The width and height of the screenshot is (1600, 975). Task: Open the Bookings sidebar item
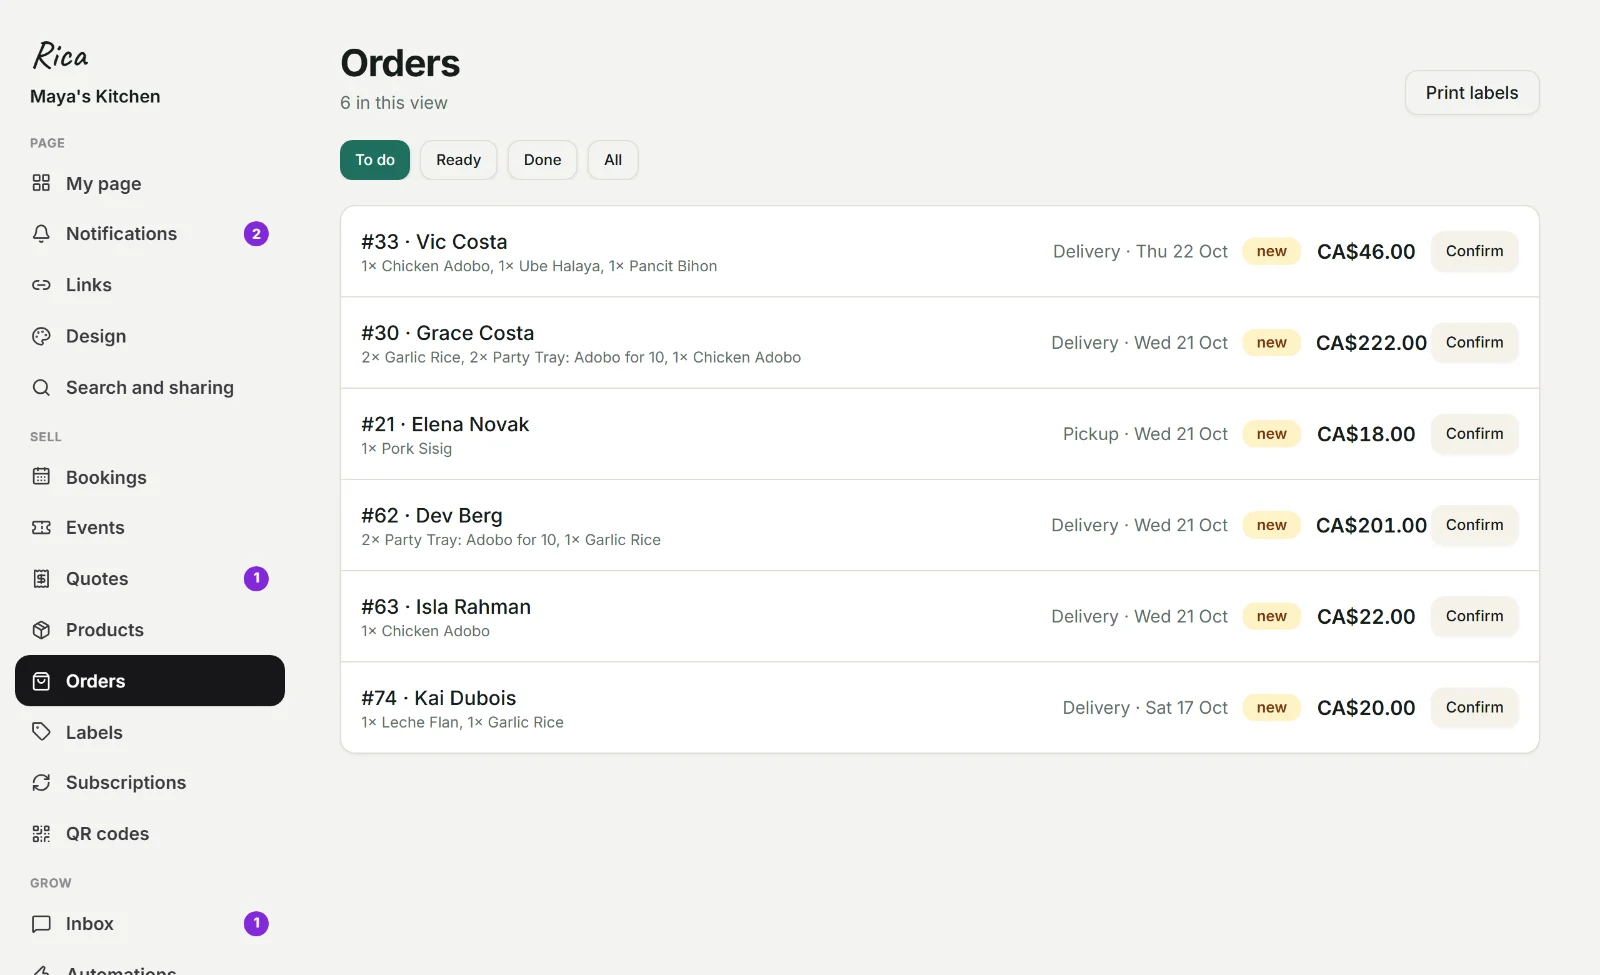point(150,477)
